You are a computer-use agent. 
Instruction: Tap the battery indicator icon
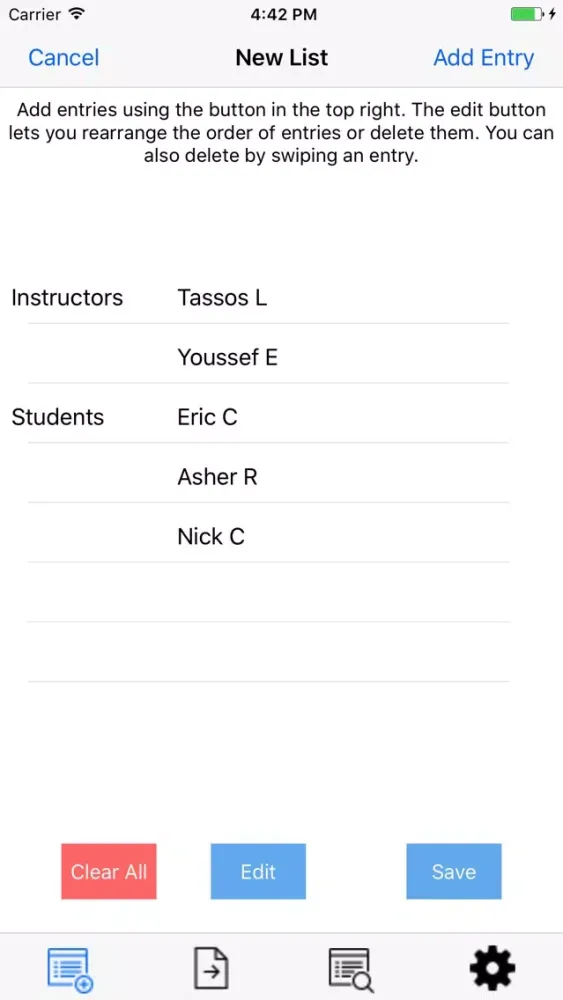pos(533,14)
